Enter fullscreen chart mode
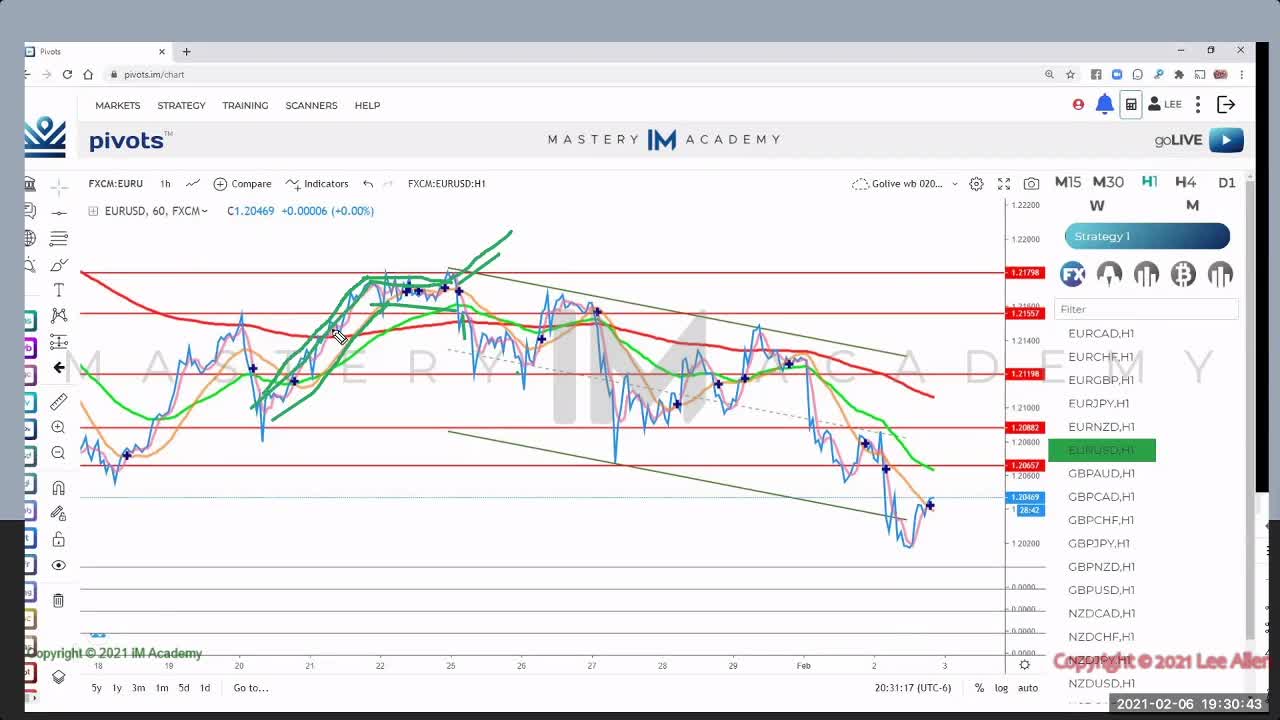Viewport: 1280px width, 720px height. point(1004,184)
